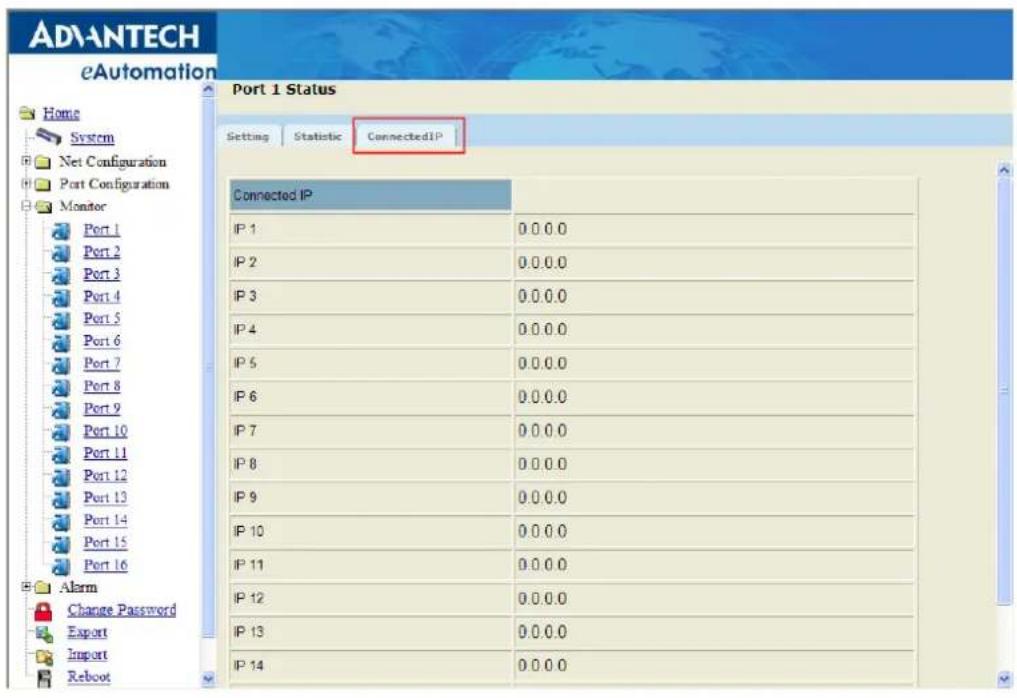Click the Import folder icon

pos(44,656)
